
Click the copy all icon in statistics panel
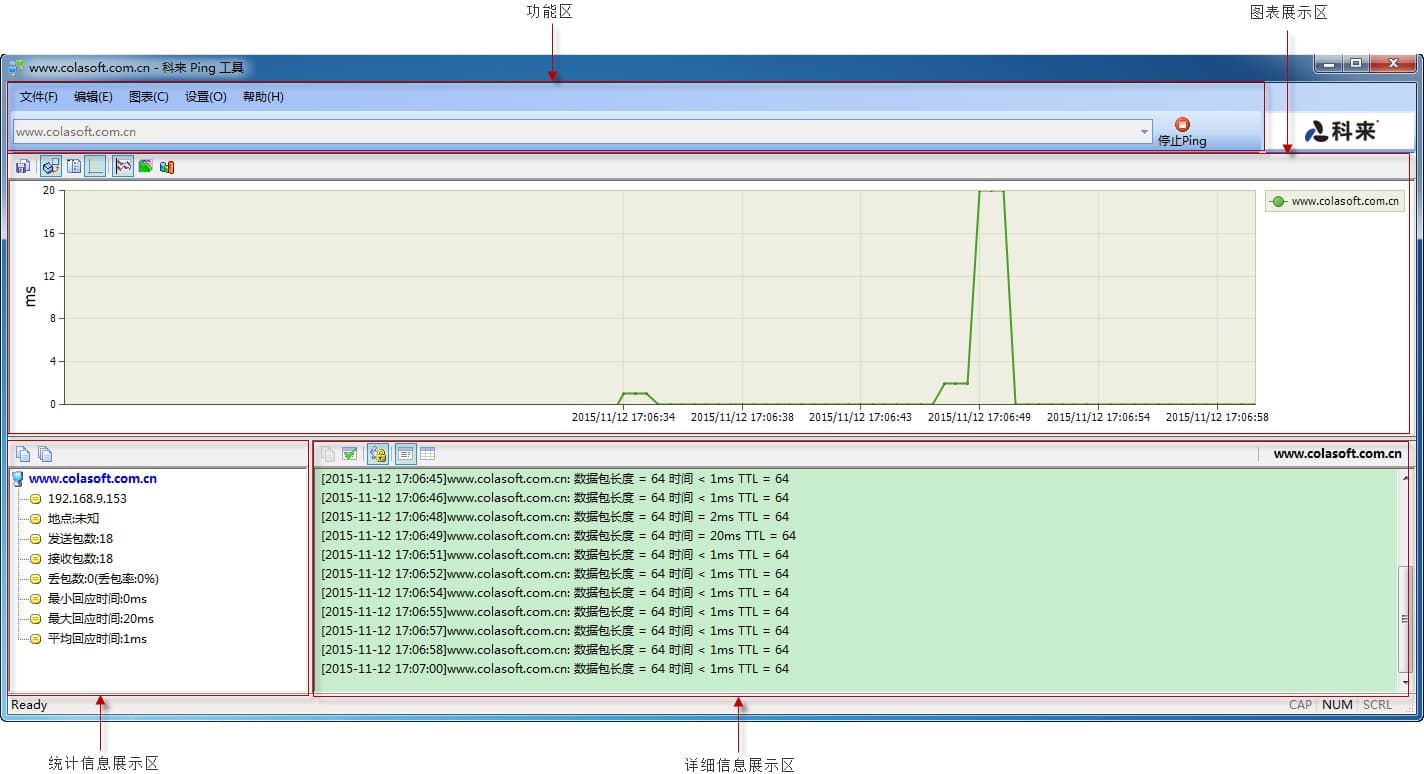coord(45,454)
